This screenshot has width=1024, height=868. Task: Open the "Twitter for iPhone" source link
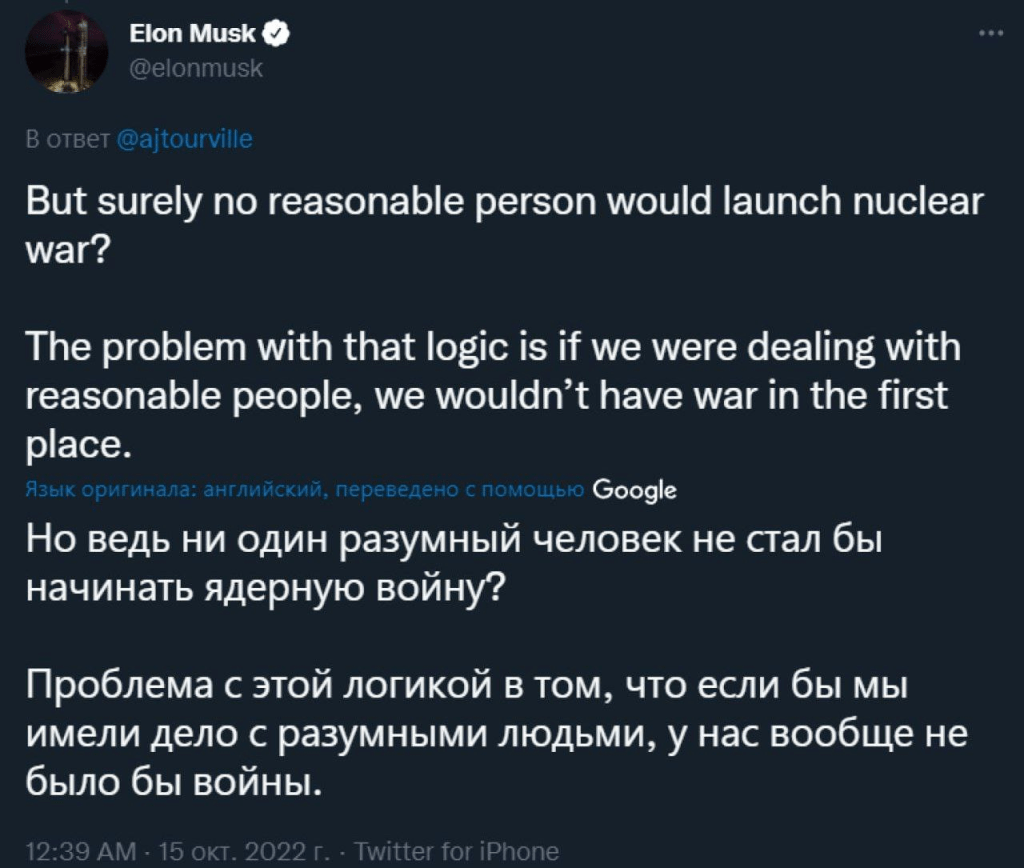click(461, 851)
